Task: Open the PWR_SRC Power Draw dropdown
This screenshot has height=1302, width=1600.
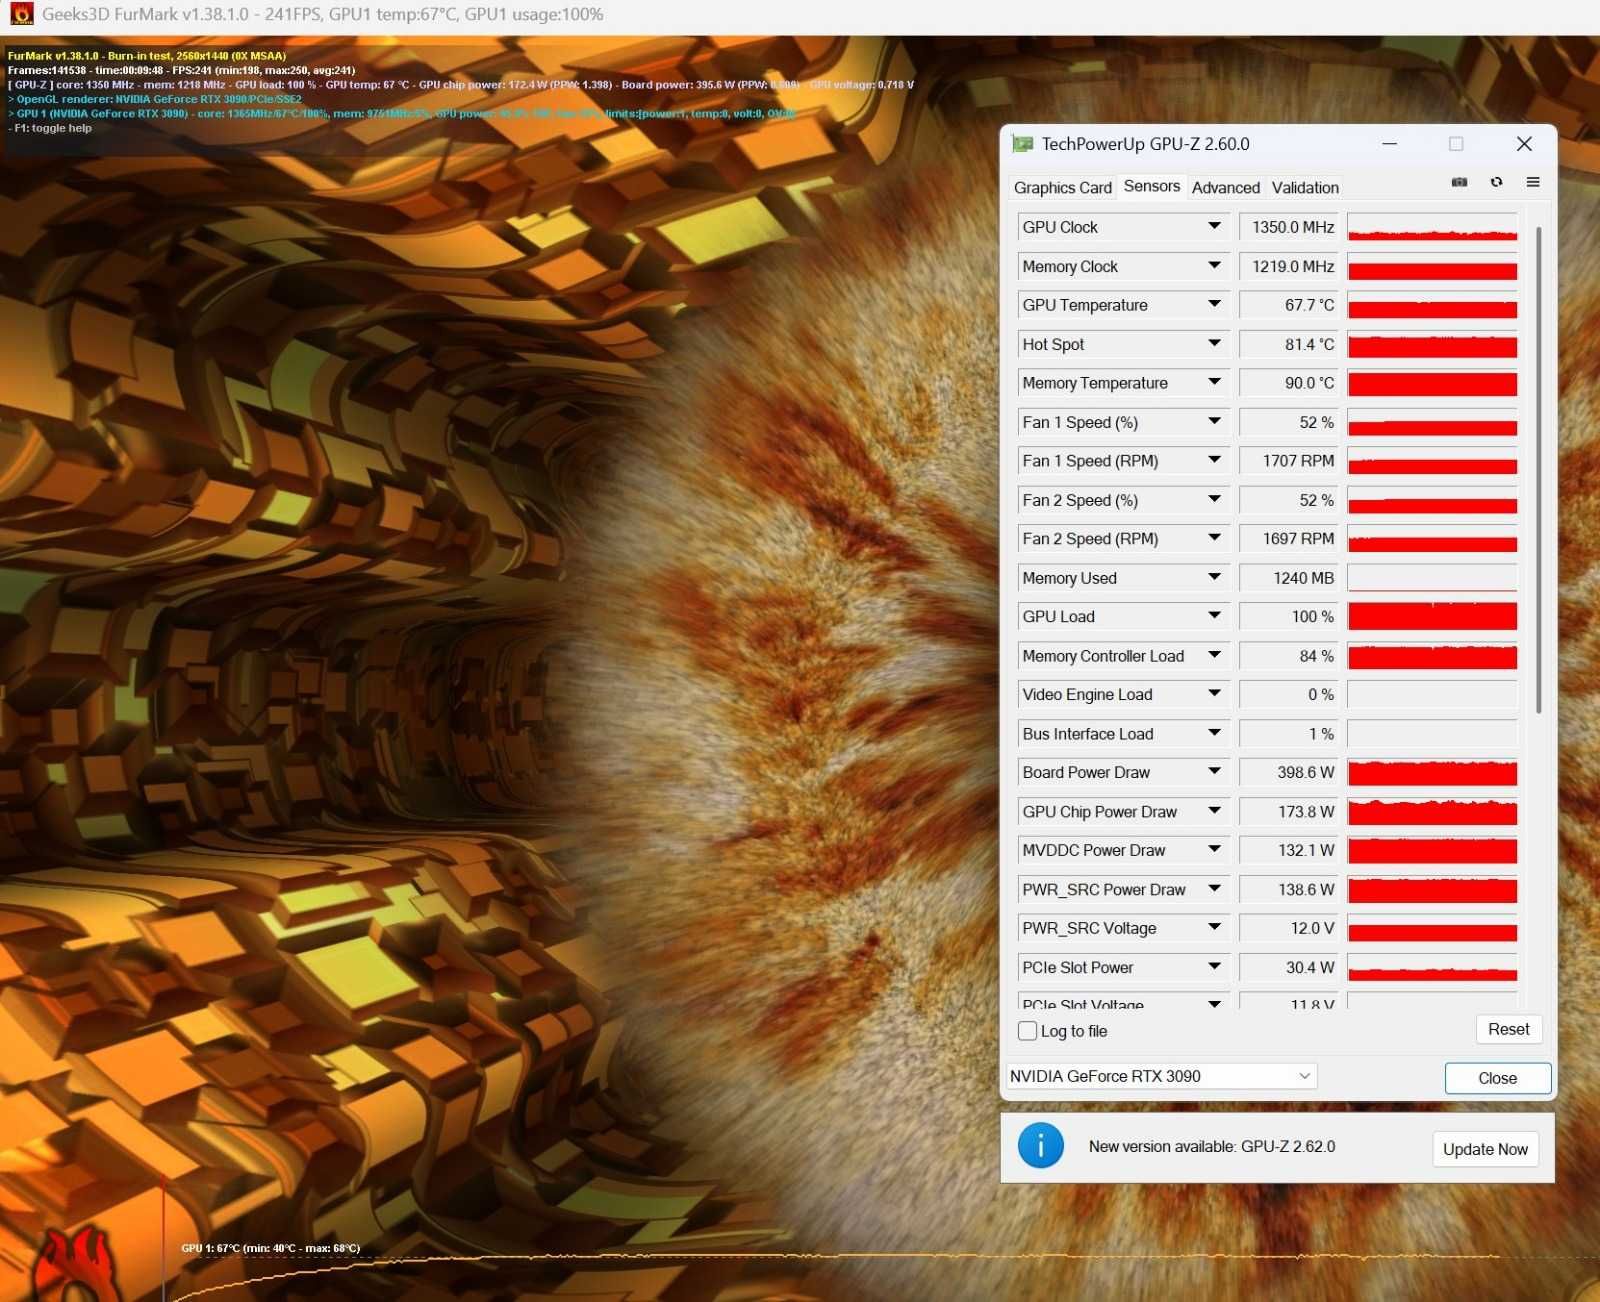Action: (1214, 889)
